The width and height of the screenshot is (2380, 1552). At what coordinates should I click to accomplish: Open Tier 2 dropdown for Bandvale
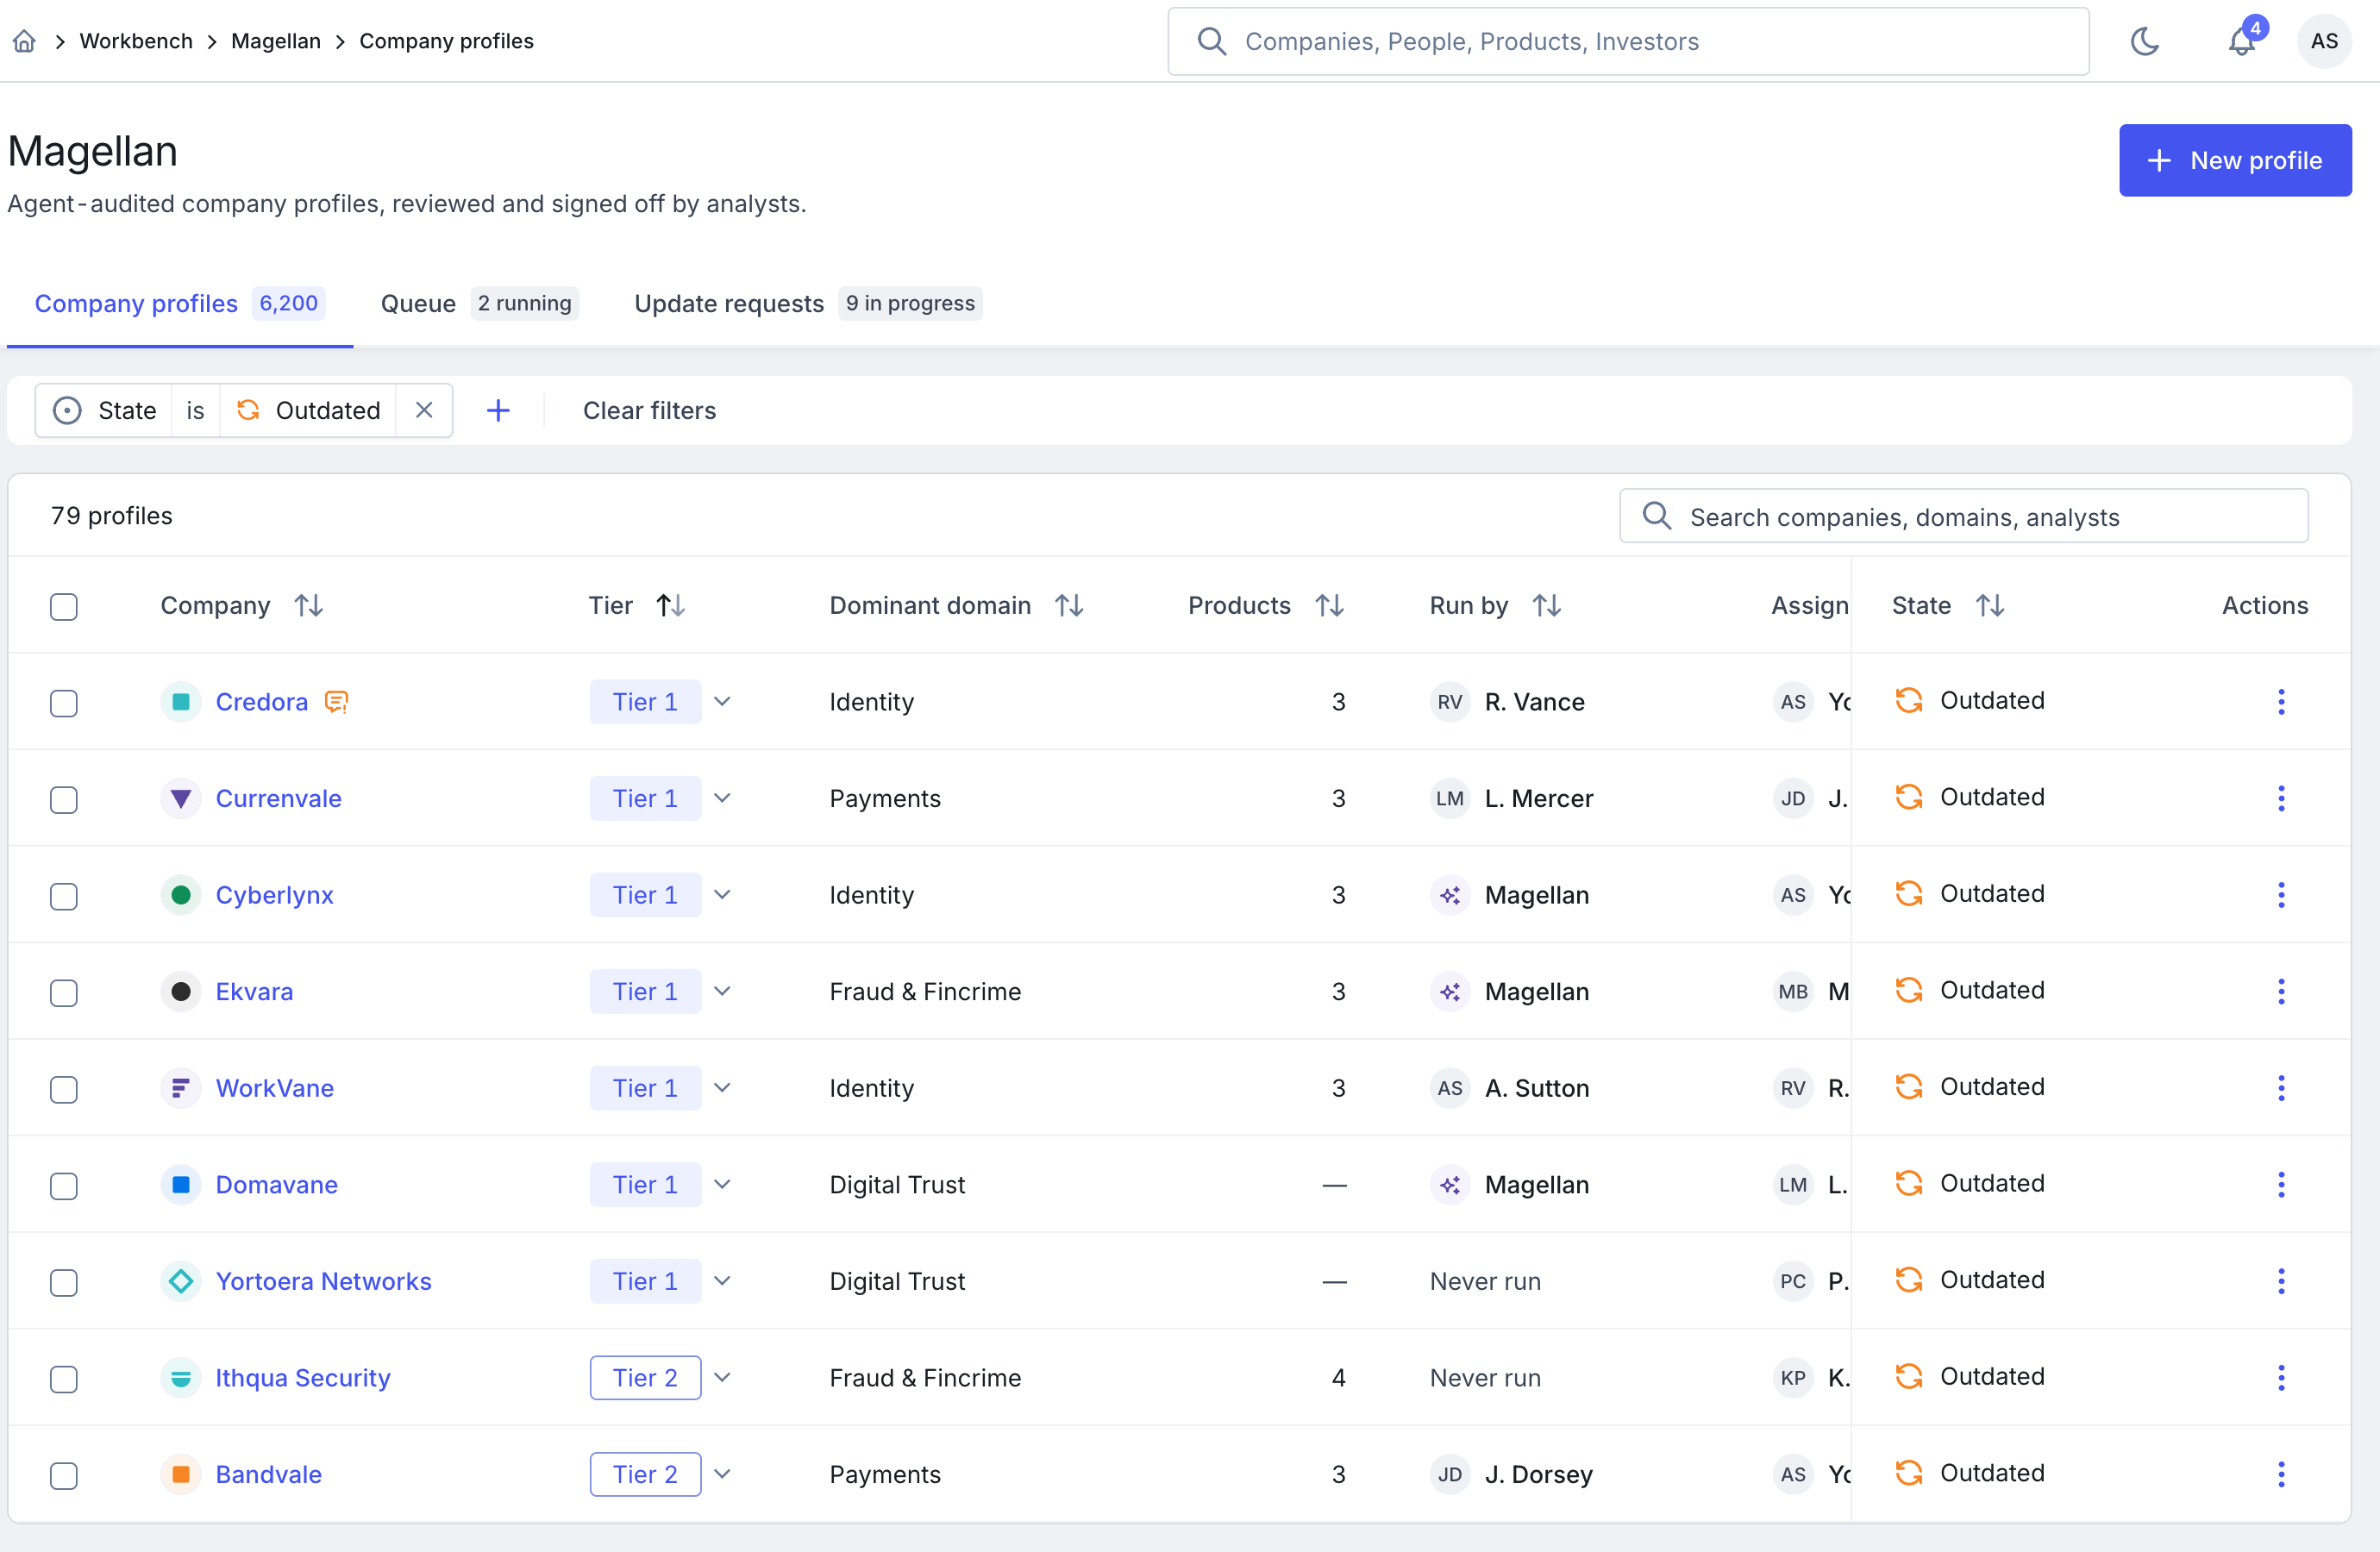[x=722, y=1474]
